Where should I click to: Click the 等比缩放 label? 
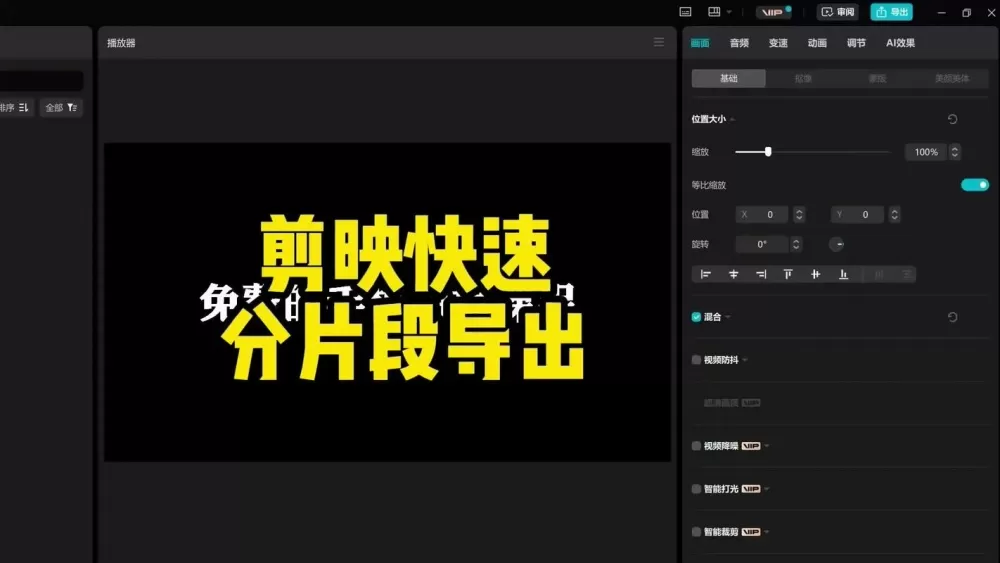[709, 185]
